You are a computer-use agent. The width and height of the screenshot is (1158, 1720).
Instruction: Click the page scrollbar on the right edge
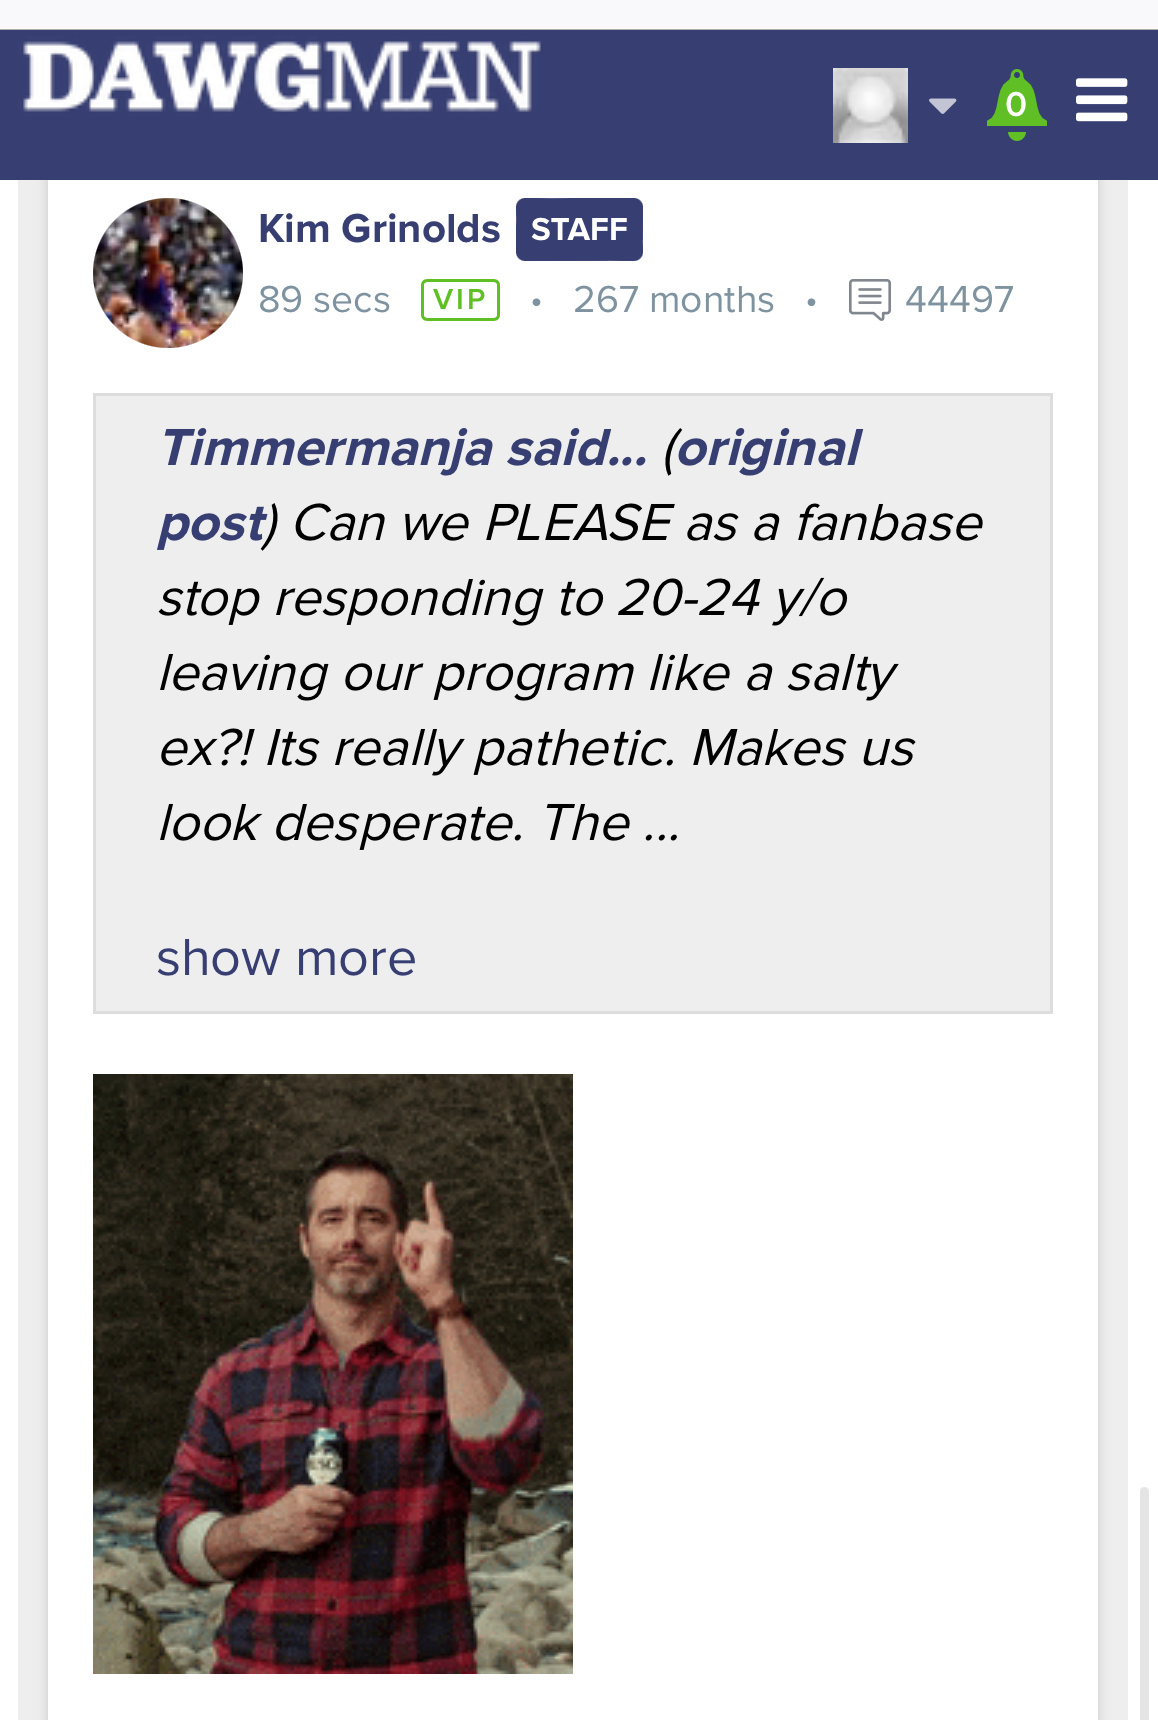click(x=1144, y=1600)
